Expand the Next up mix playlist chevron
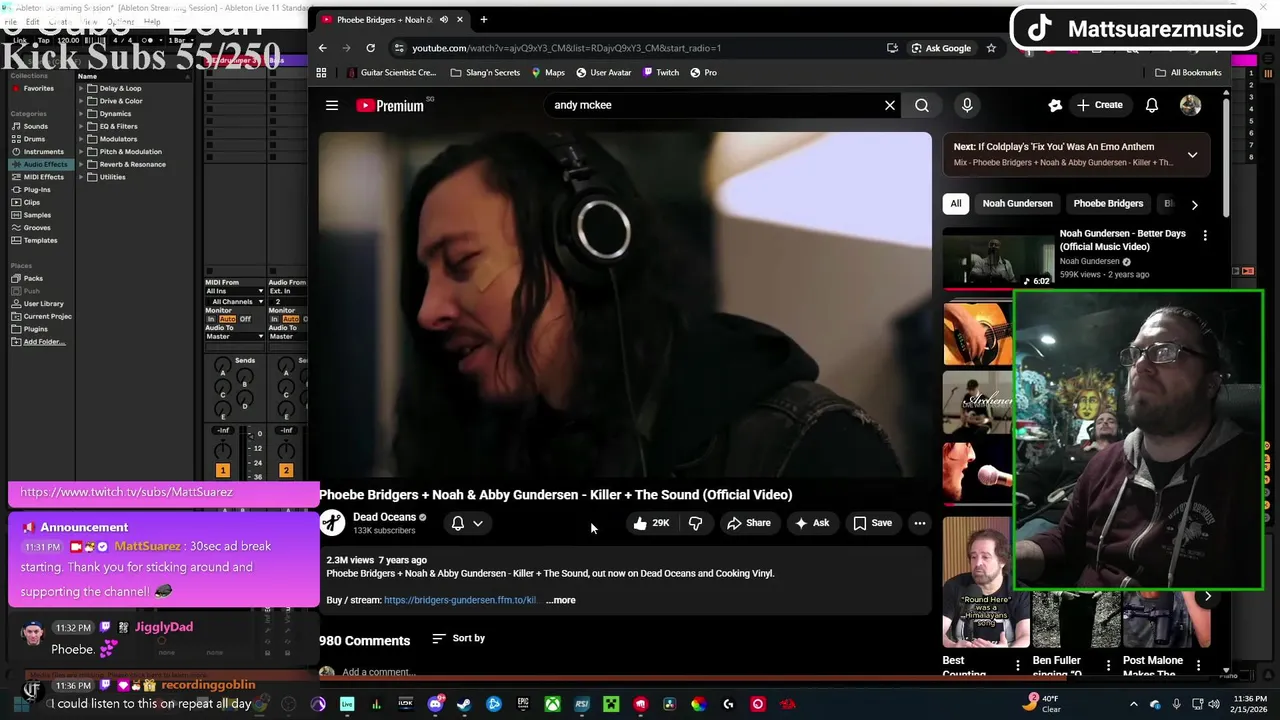The width and height of the screenshot is (1280, 720). click(x=1192, y=155)
